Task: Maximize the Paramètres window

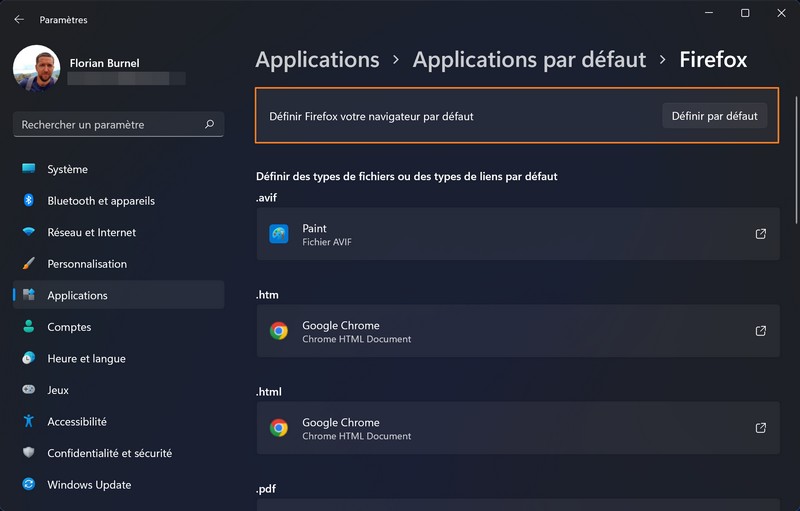Action: click(745, 13)
